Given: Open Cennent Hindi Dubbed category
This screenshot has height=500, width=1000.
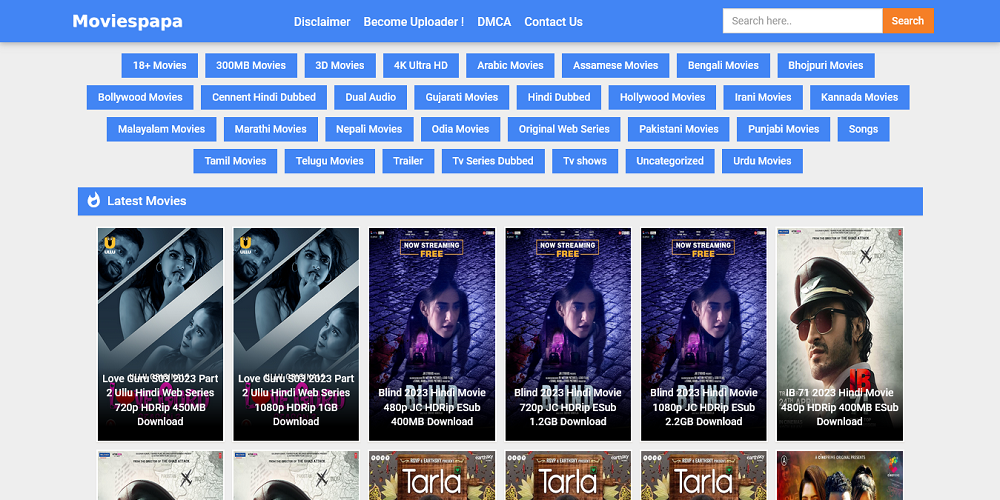Looking at the screenshot, I should [264, 97].
